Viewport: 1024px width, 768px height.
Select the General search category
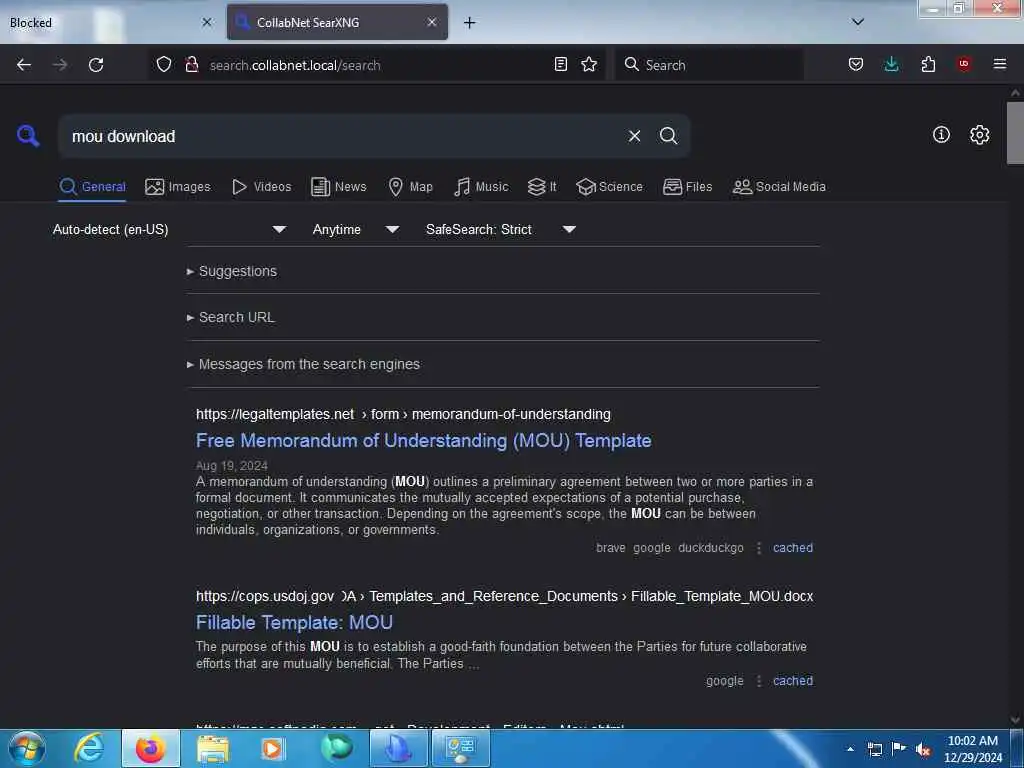(x=92, y=187)
